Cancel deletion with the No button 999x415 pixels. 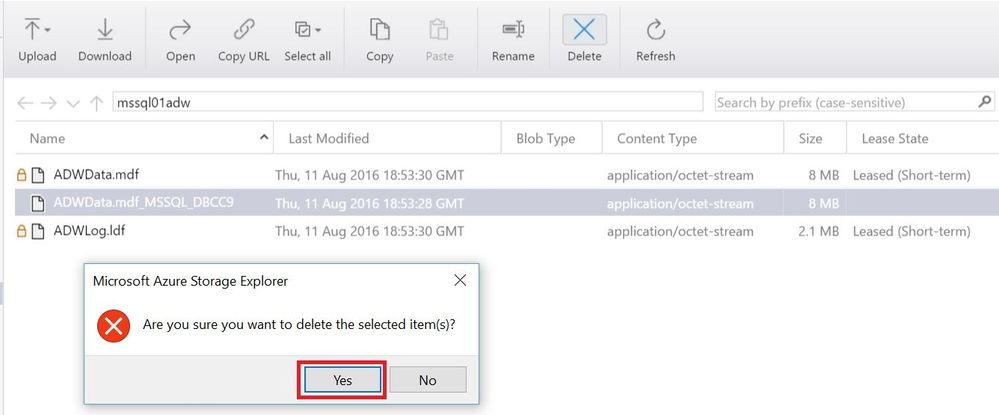(x=427, y=380)
